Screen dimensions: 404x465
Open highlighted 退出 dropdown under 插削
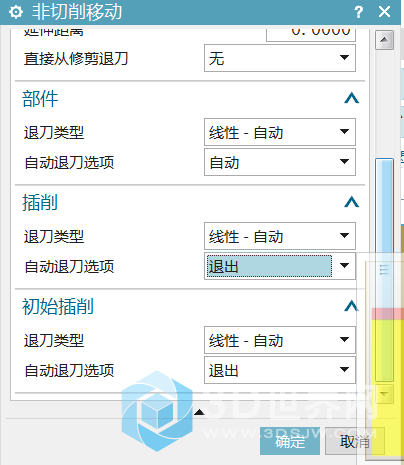click(x=280, y=266)
